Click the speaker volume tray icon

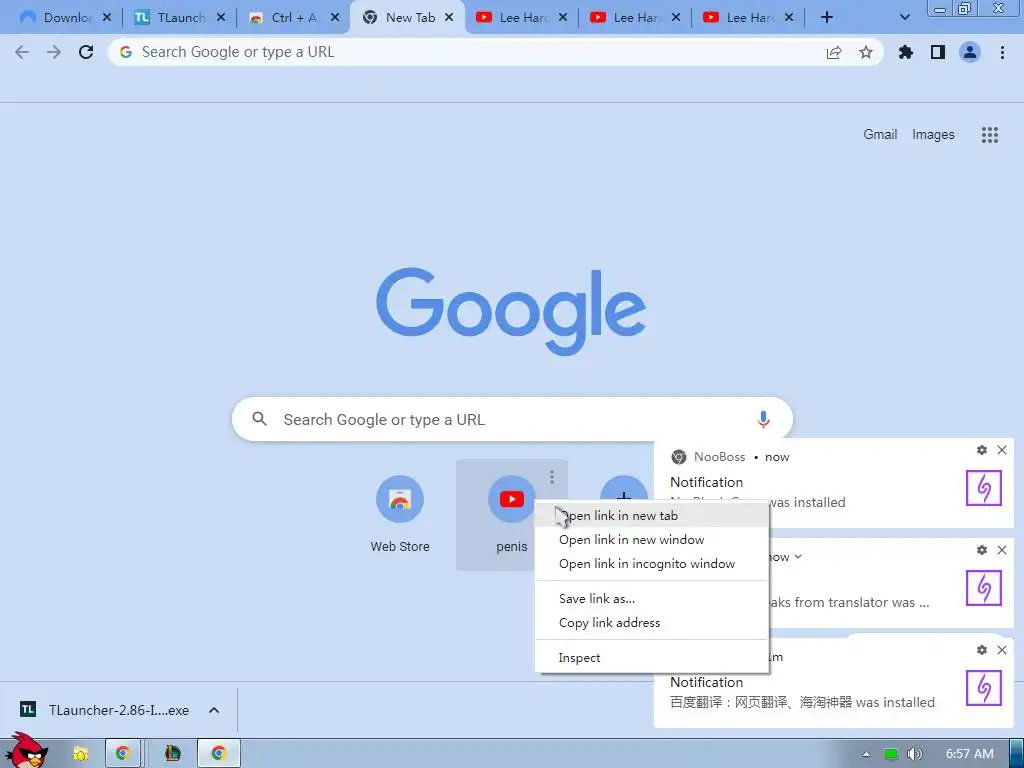914,754
